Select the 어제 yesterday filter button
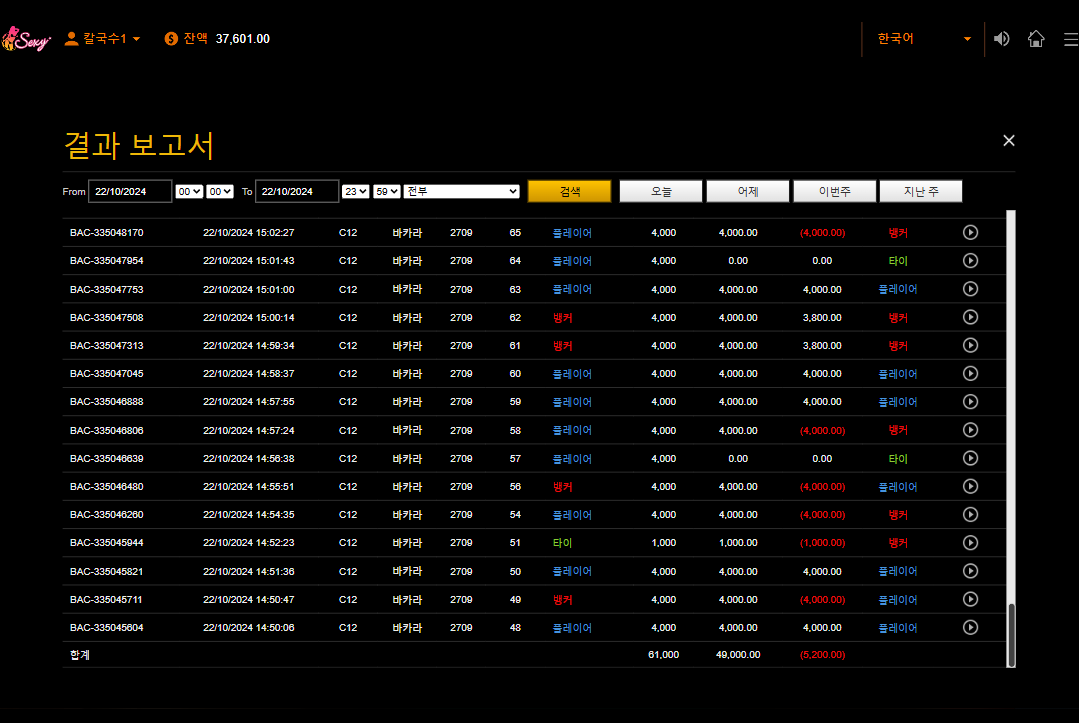Image resolution: width=1079 pixels, height=723 pixels. click(x=747, y=191)
